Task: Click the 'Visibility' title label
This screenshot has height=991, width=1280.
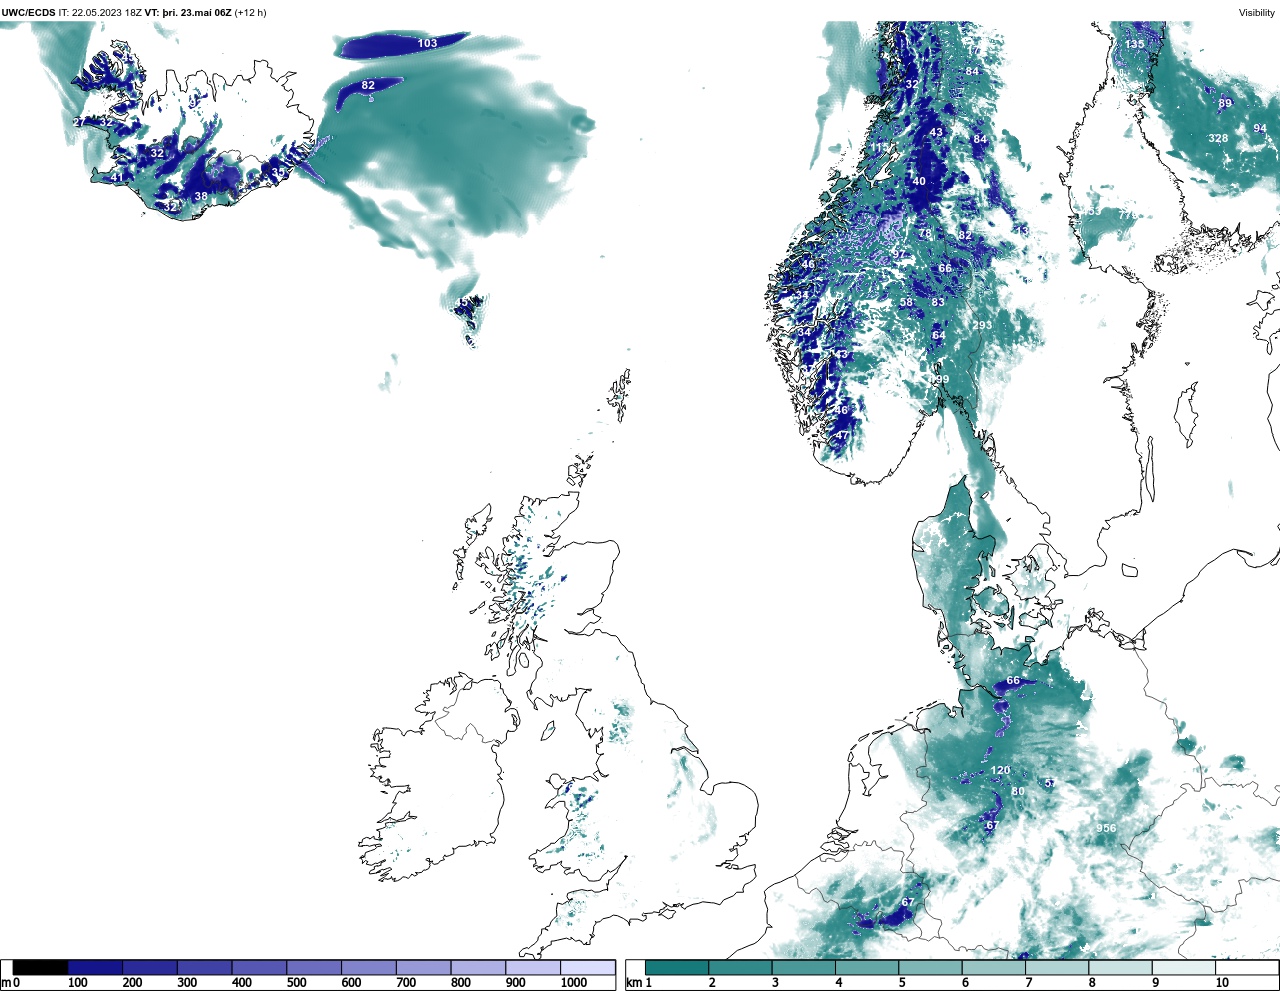Action: 1257,13
